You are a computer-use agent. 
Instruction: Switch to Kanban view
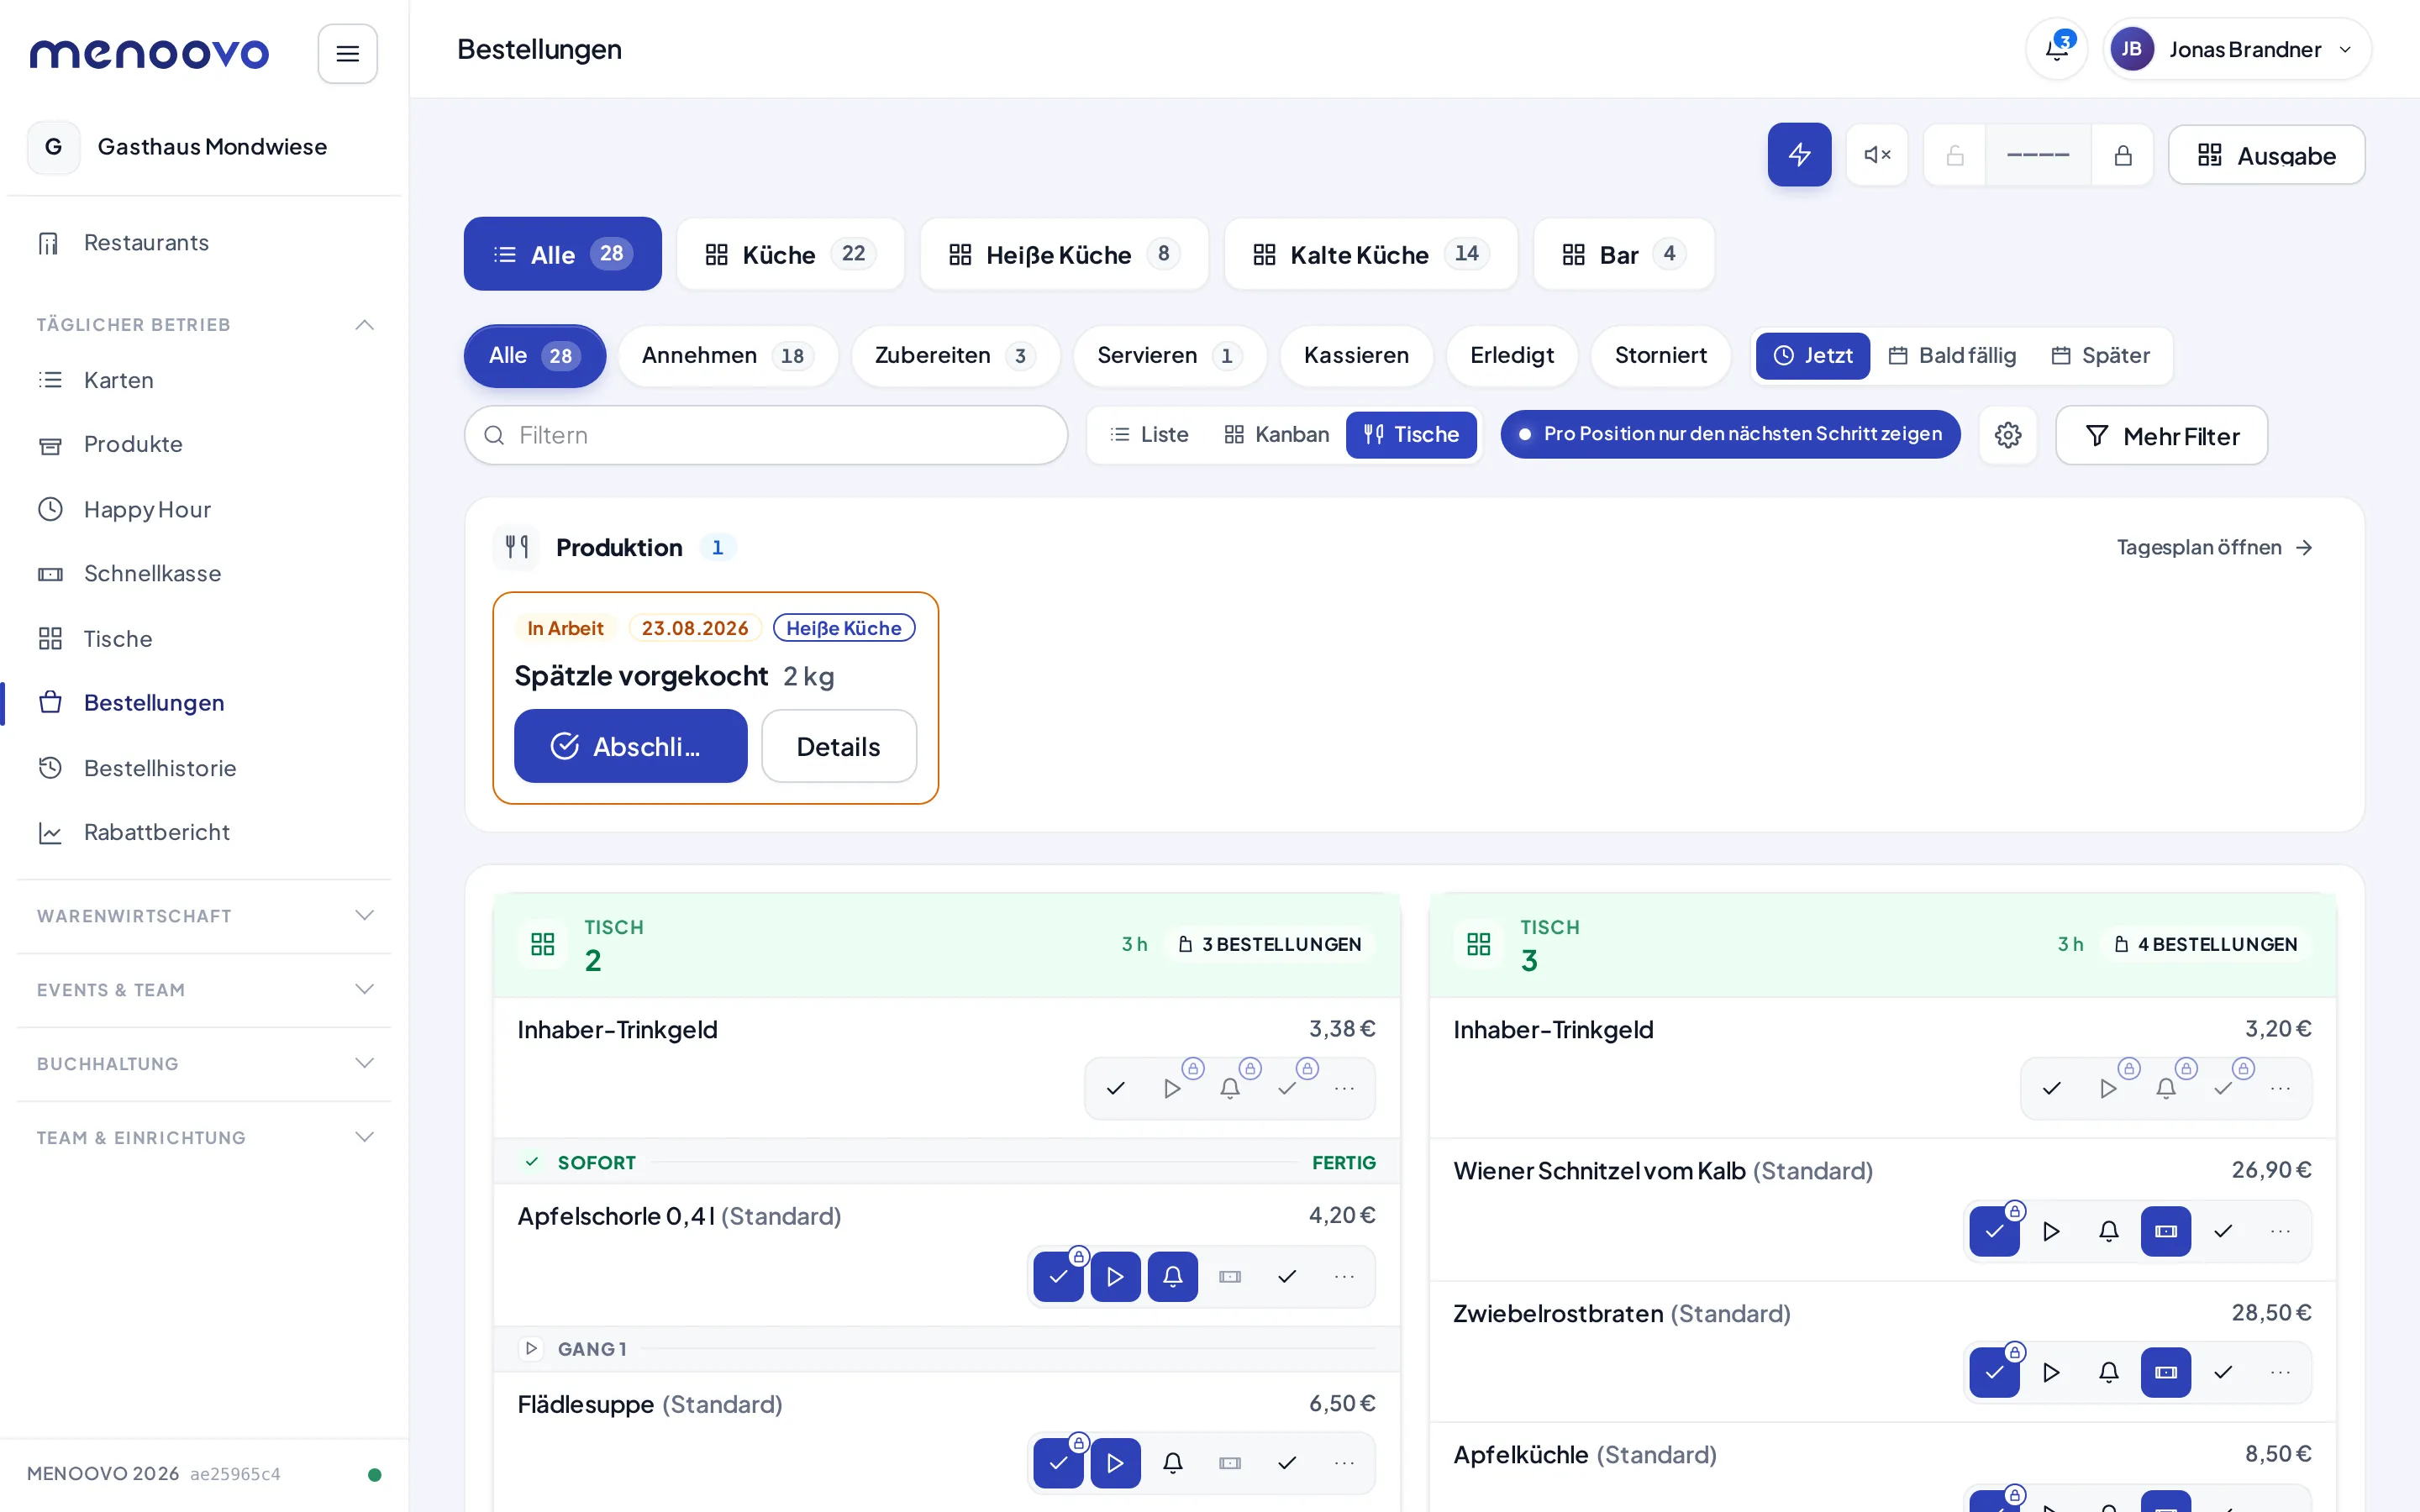click(1276, 435)
